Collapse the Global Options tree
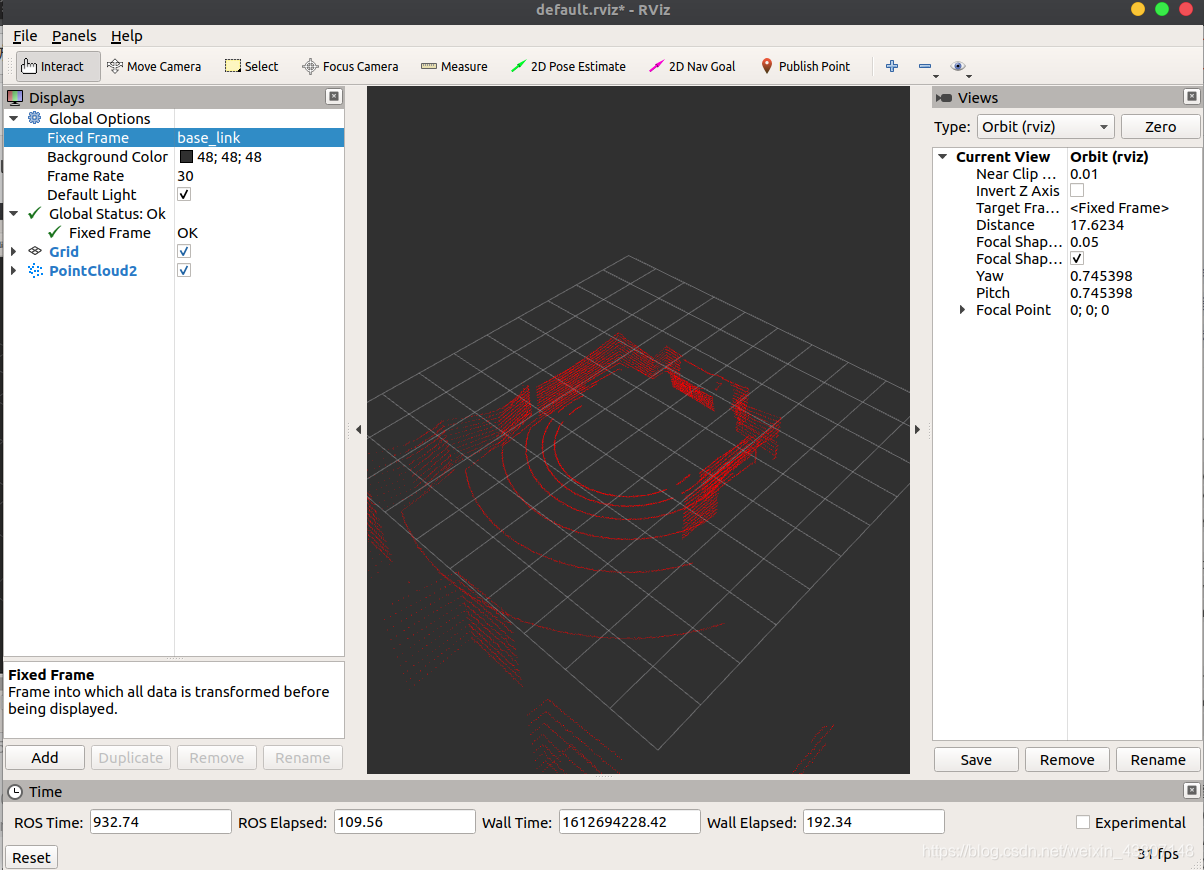 pyautogui.click(x=14, y=118)
